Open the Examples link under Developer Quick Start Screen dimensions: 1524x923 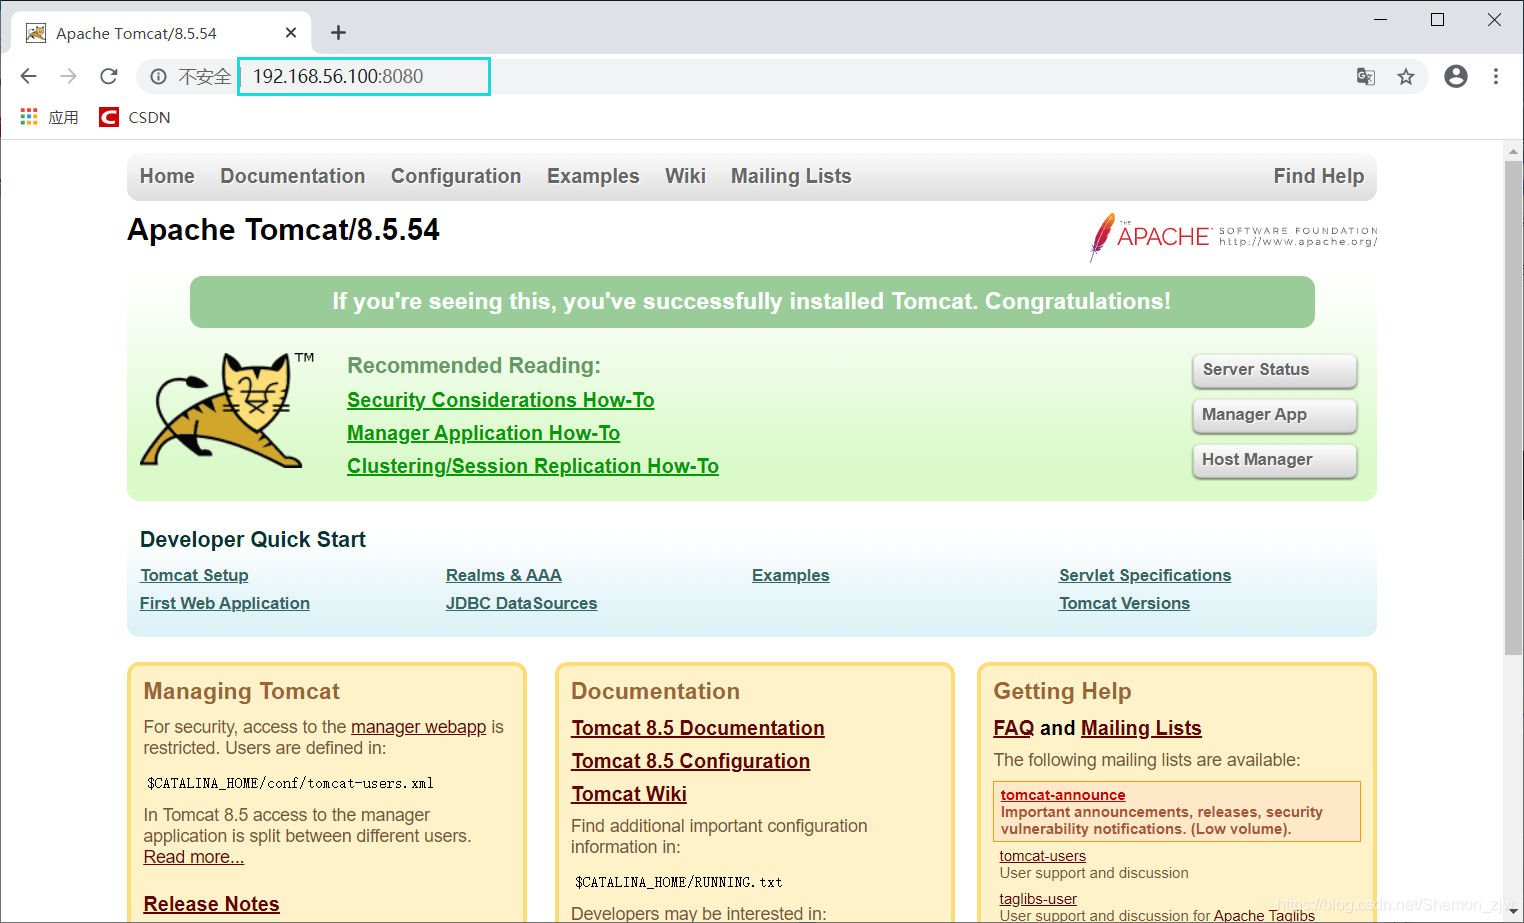791,575
